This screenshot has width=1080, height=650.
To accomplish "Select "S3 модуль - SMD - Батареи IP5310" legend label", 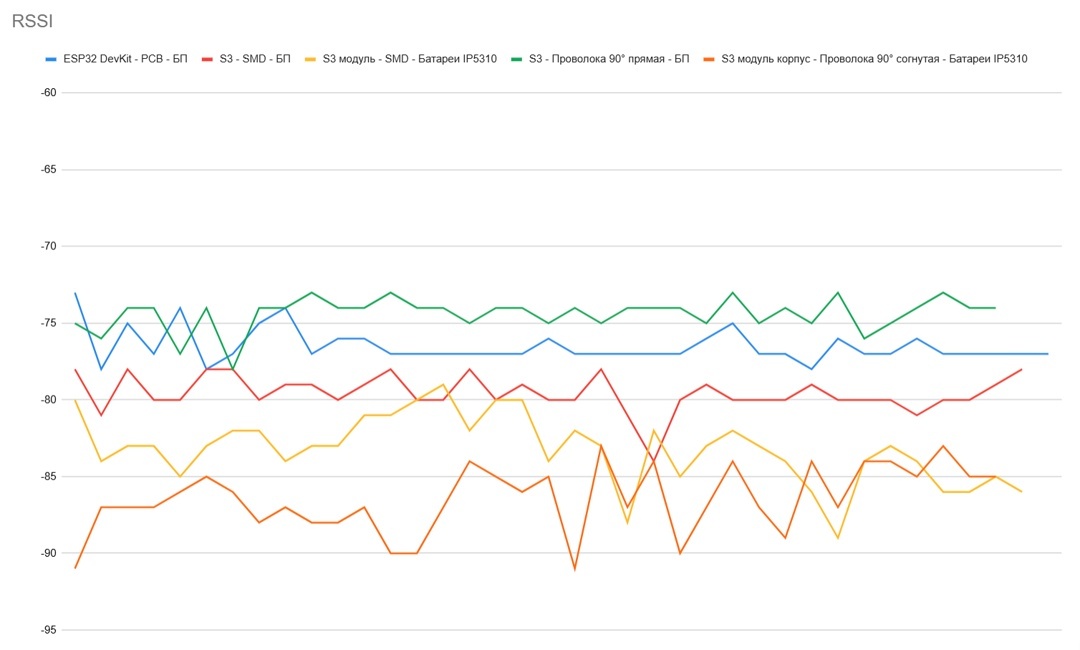I will [x=409, y=59].
